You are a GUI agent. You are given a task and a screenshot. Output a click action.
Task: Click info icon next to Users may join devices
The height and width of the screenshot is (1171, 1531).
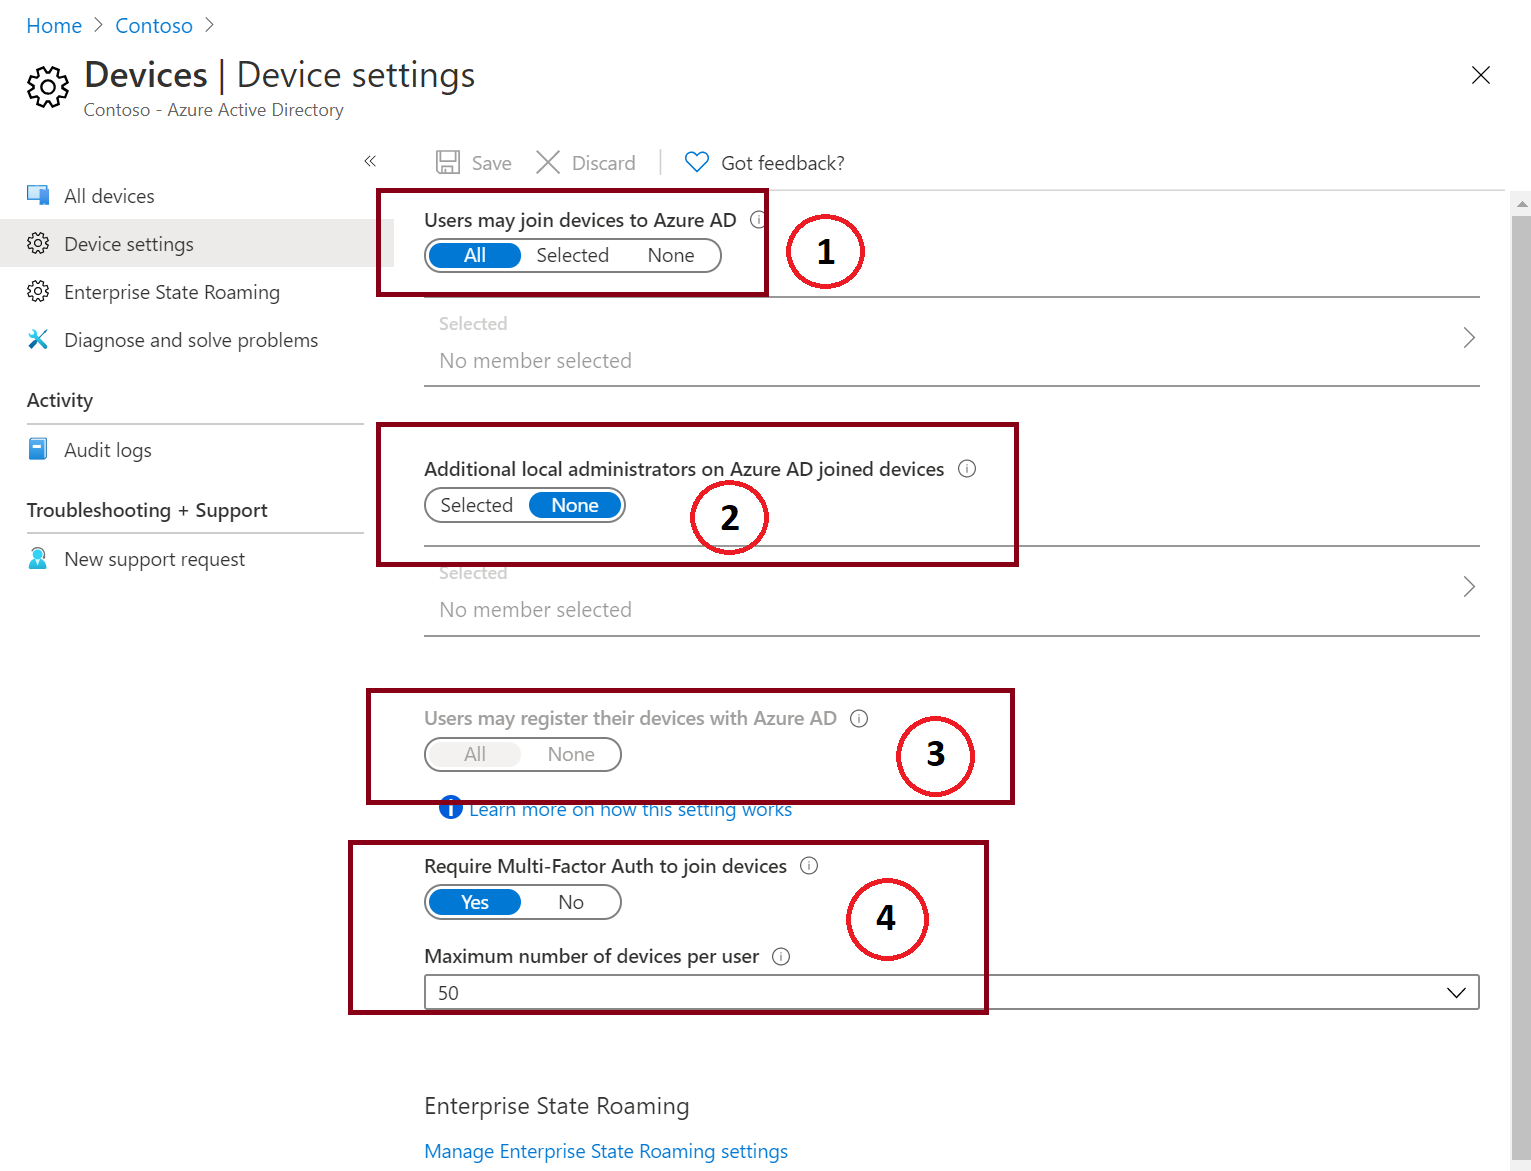point(759,219)
